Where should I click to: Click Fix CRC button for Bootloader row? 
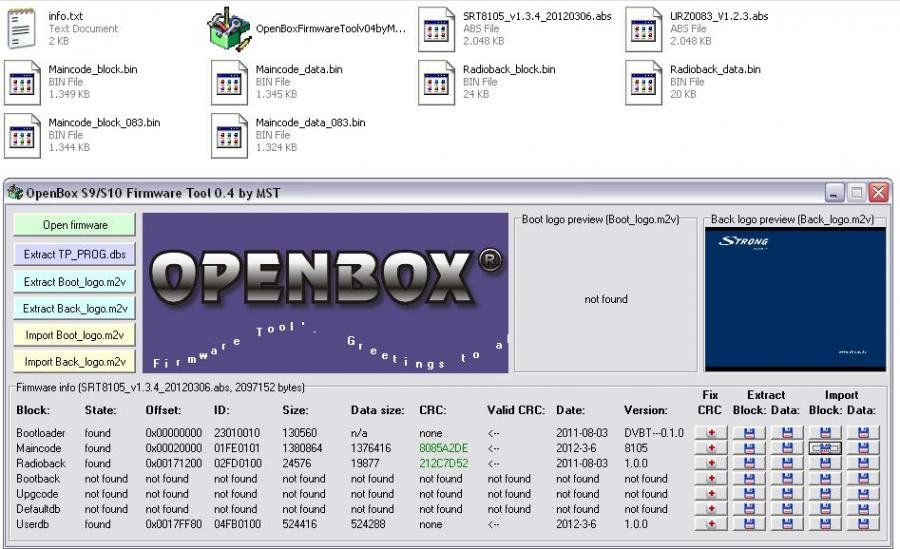pos(711,432)
